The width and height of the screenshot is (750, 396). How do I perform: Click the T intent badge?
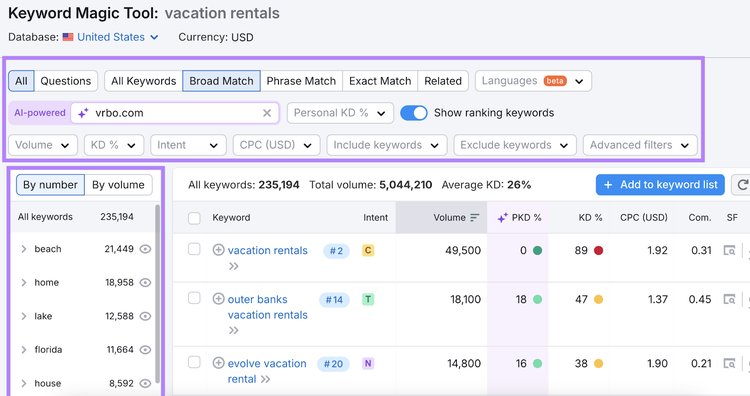click(x=368, y=299)
